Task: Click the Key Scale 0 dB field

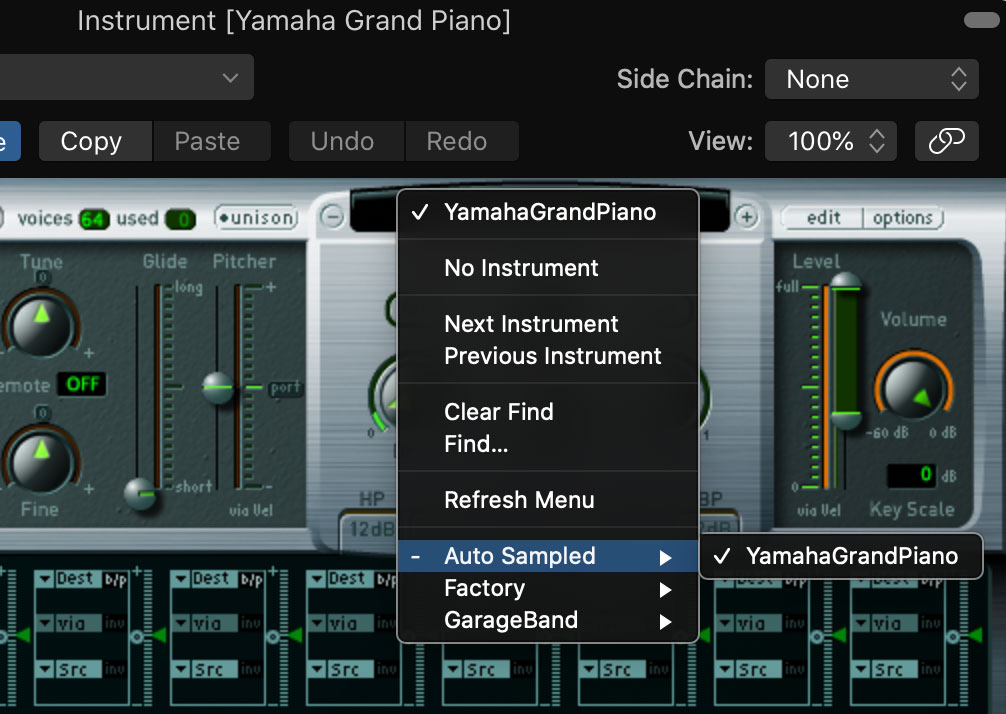Action: pos(911,475)
